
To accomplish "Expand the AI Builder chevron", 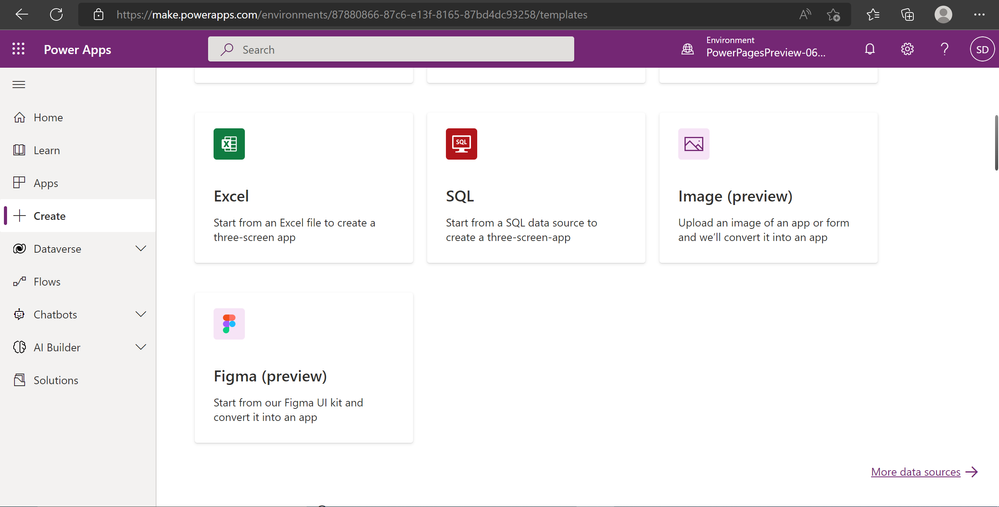I will [x=141, y=347].
